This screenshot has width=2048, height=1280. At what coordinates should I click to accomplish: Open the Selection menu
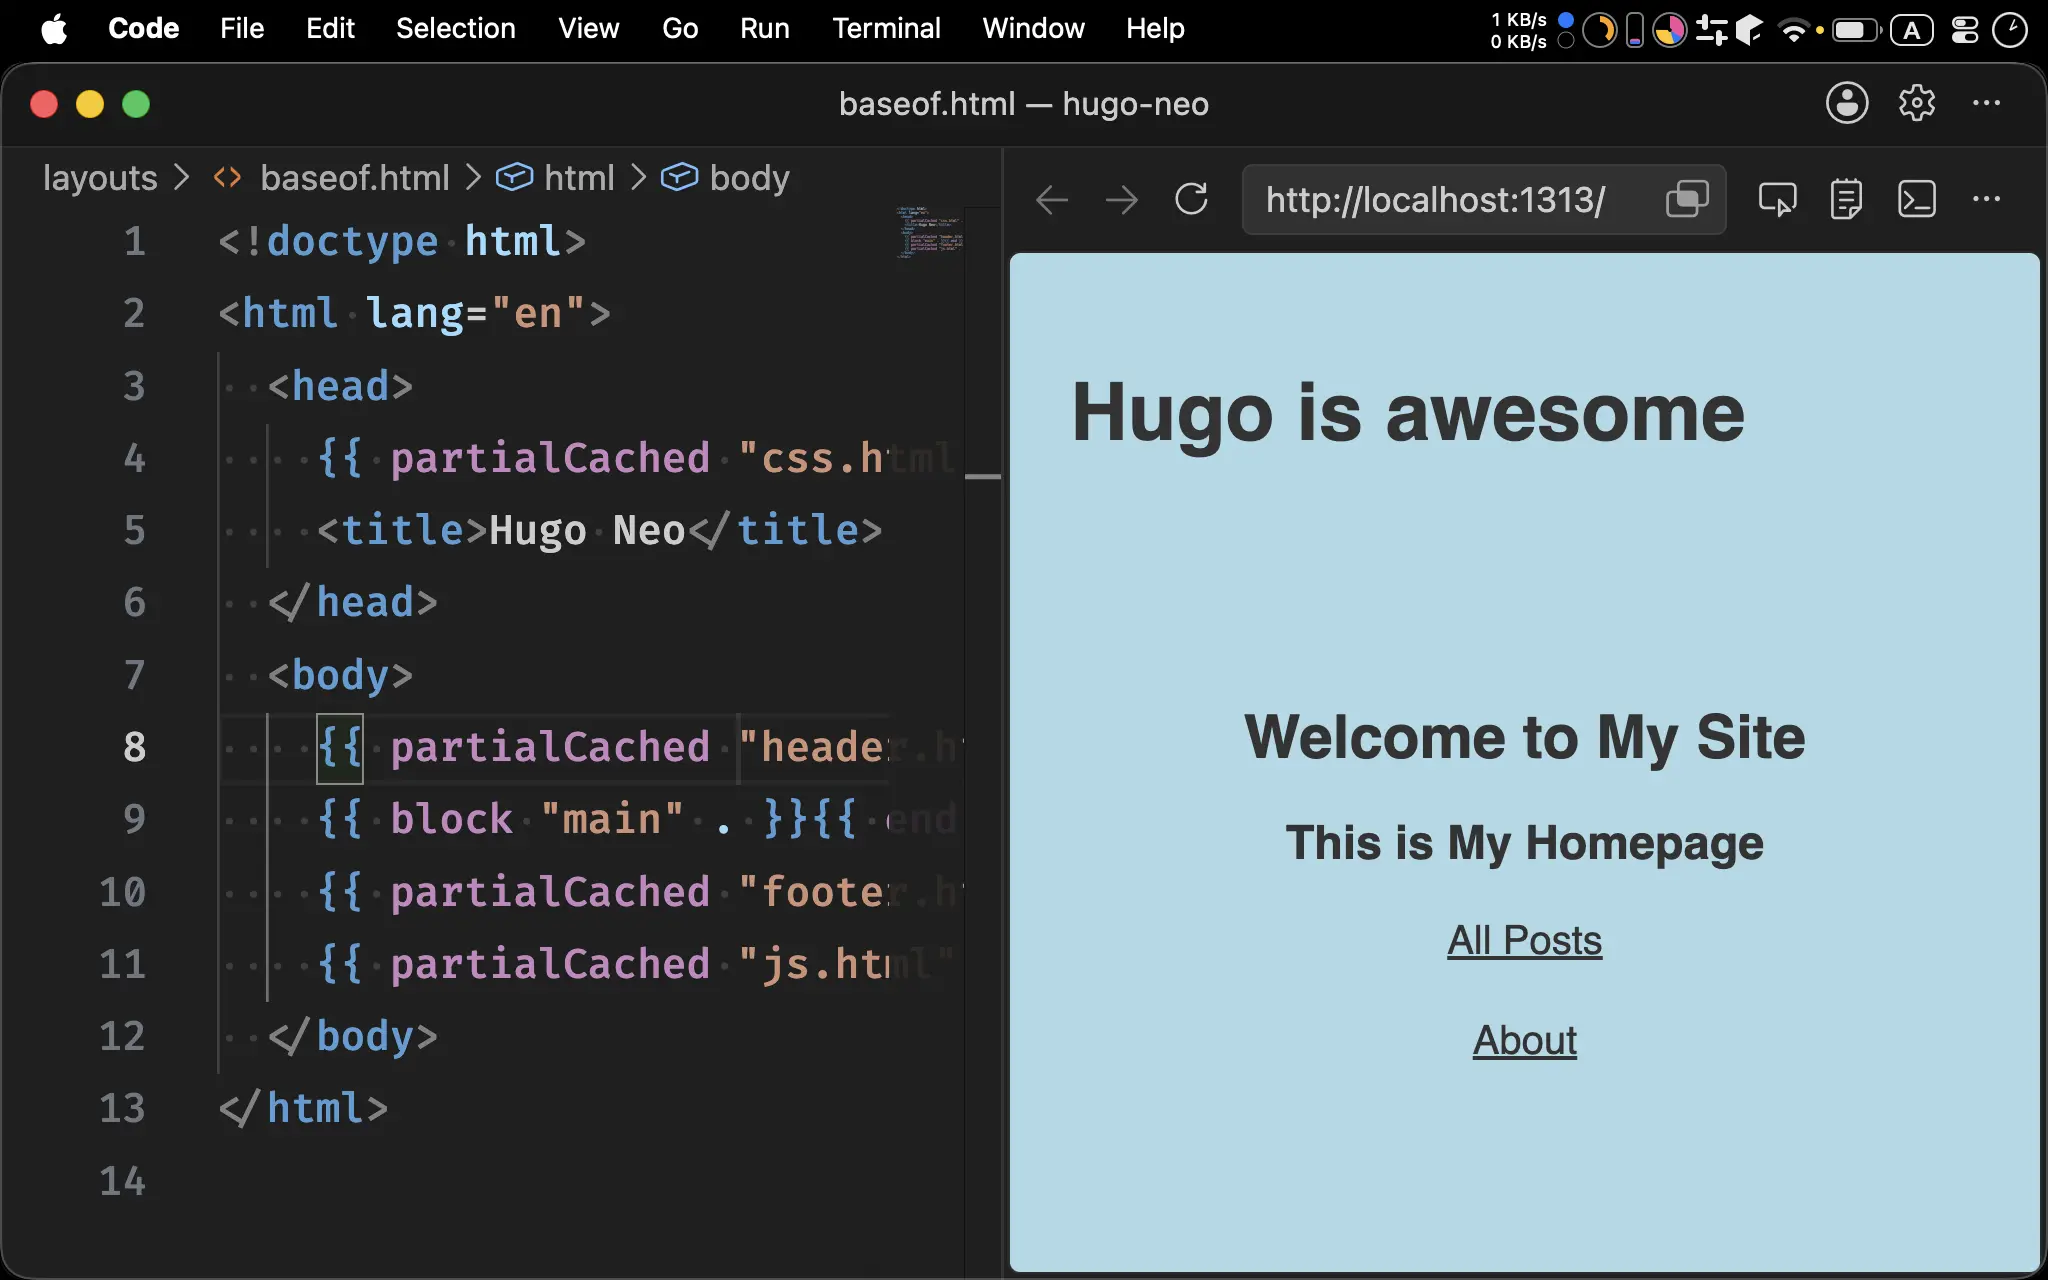pyautogui.click(x=456, y=29)
